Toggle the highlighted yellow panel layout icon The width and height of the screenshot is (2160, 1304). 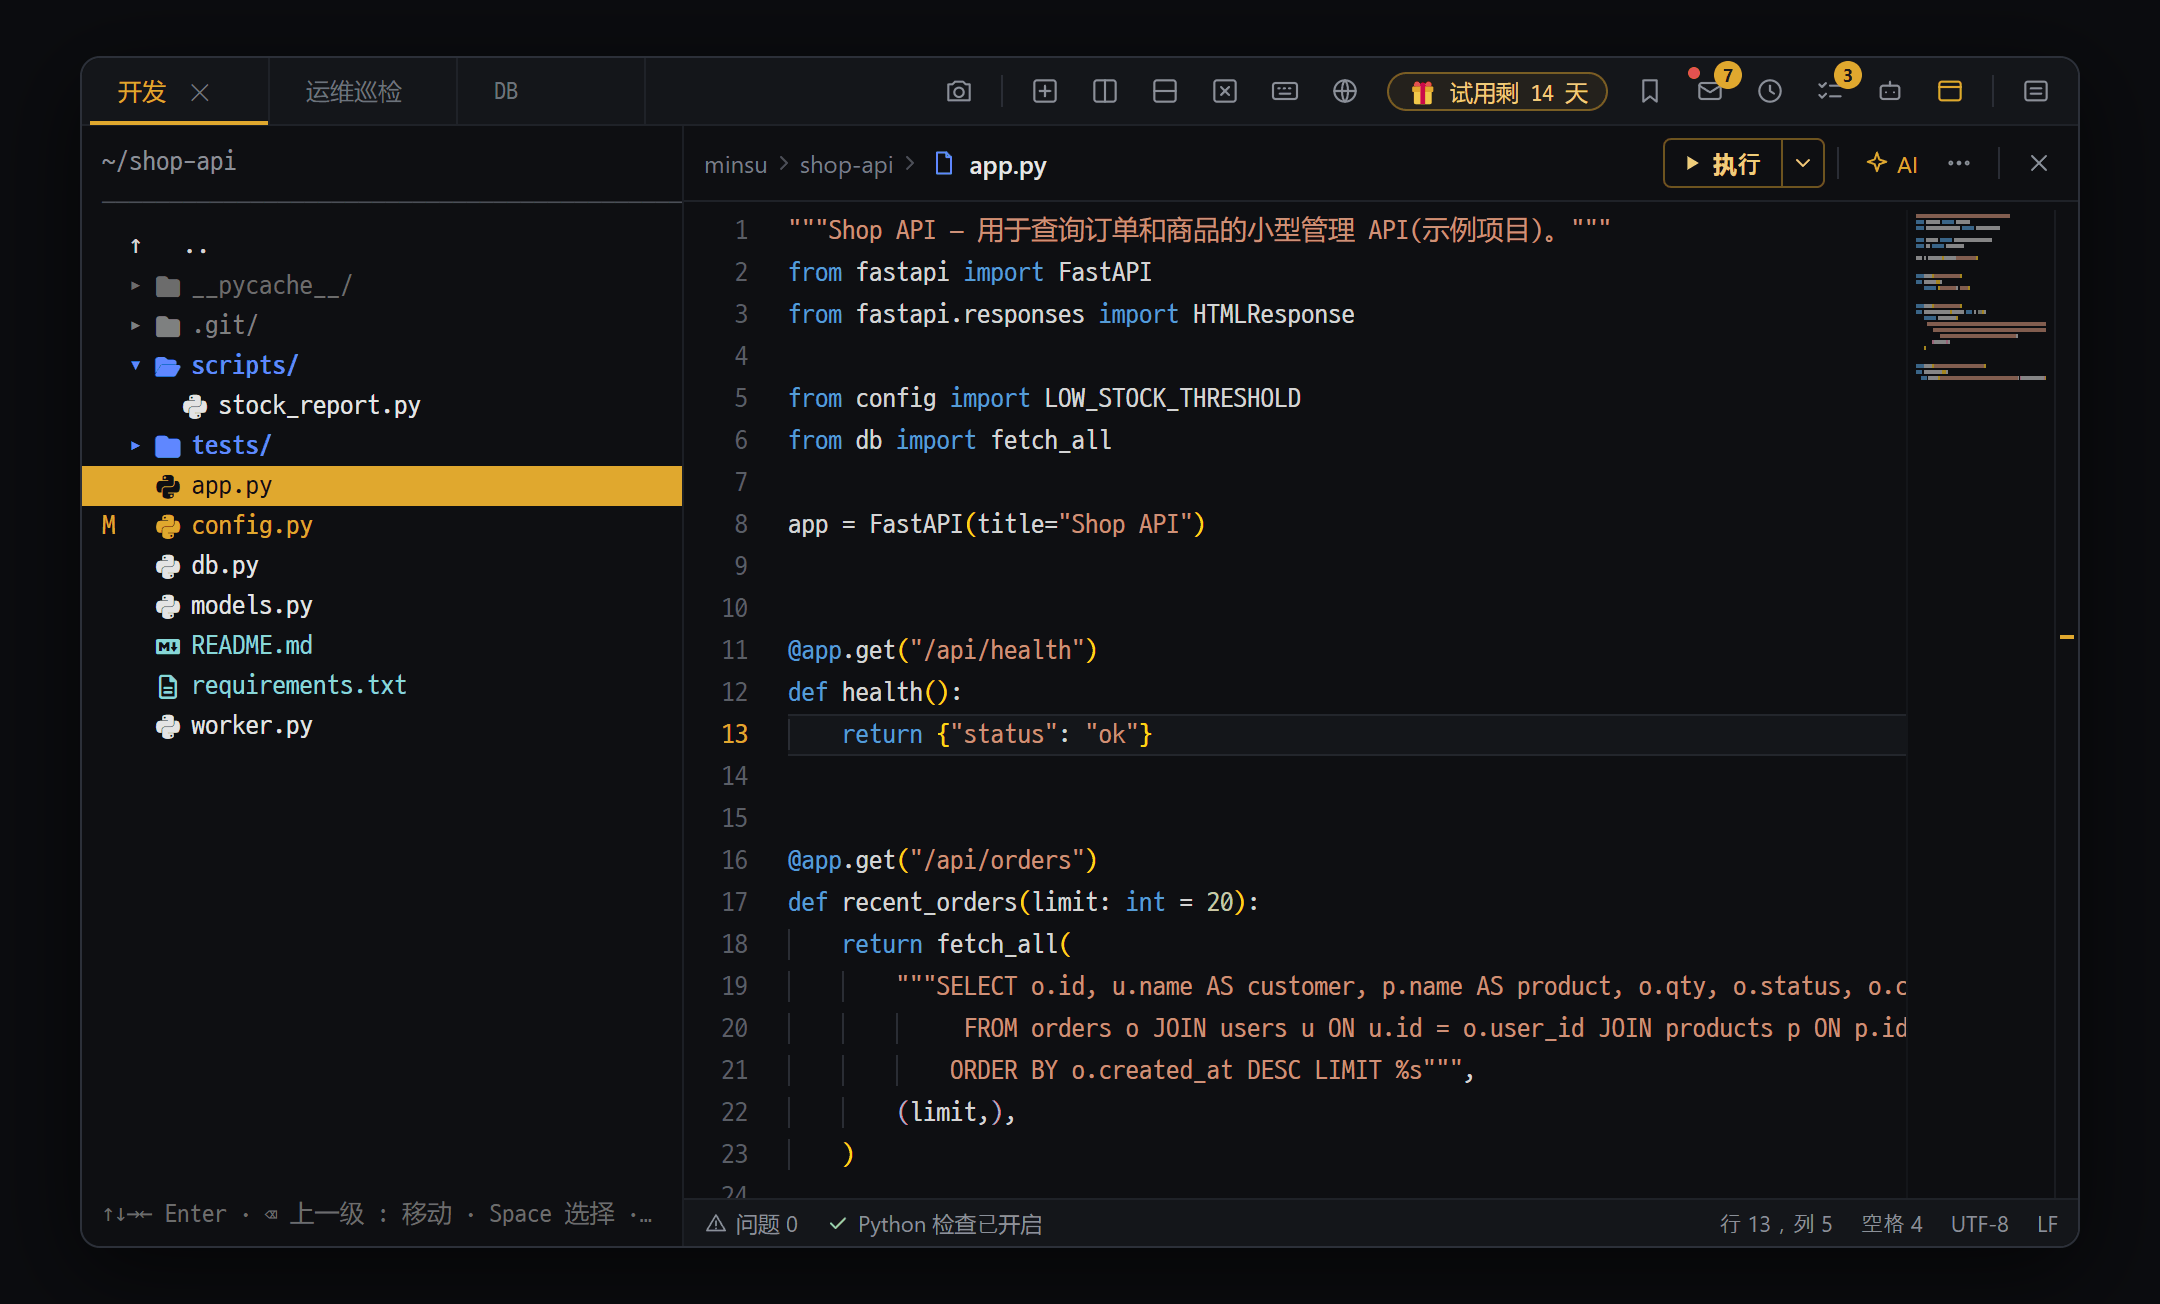pyautogui.click(x=1950, y=92)
